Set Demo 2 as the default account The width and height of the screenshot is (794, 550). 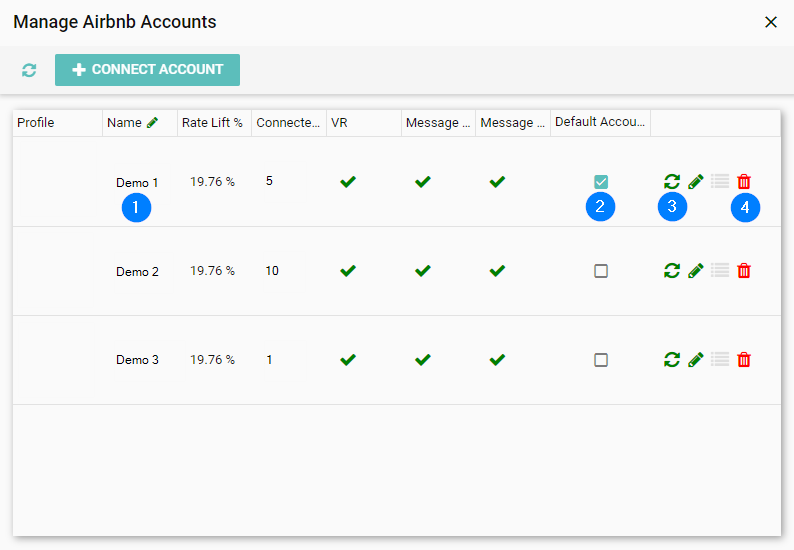tap(601, 271)
